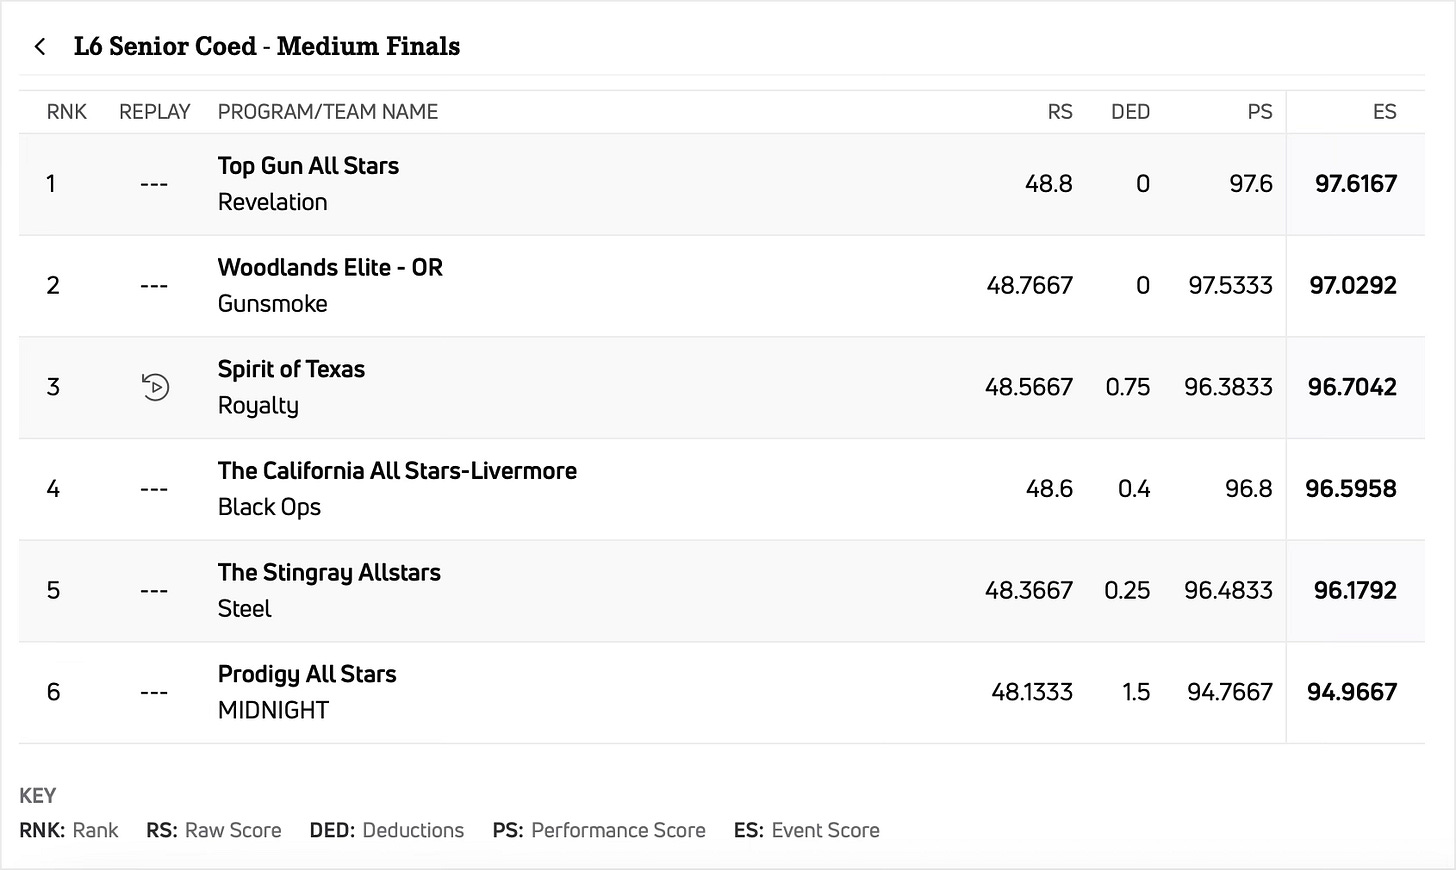The width and height of the screenshot is (1456, 870).
Task: Sort by the RS column header
Action: [x=1060, y=112]
